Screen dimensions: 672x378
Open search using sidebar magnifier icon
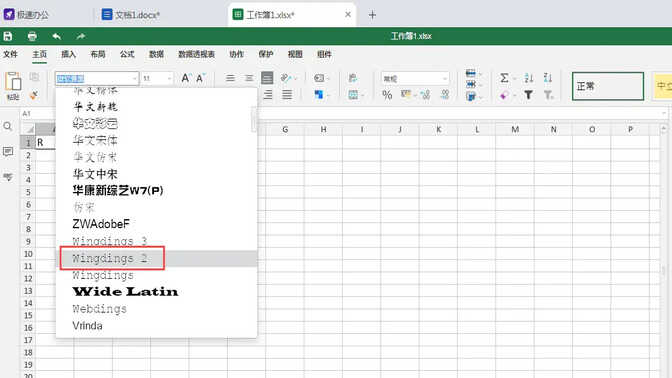[x=8, y=126]
